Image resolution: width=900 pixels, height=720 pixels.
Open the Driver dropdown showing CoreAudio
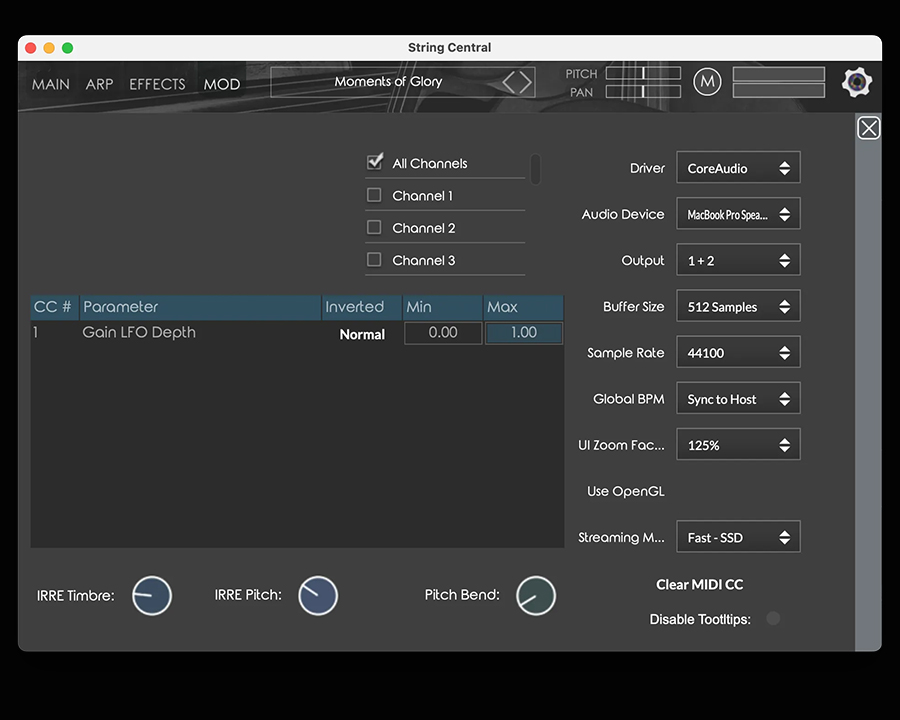pos(738,169)
